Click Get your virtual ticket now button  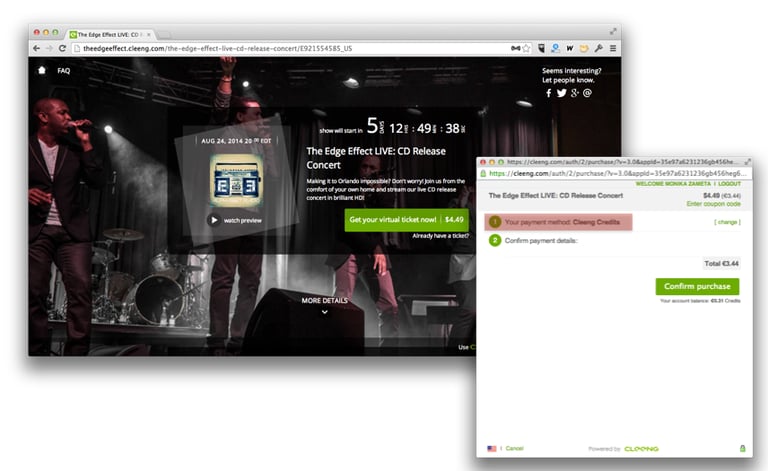[x=406, y=220]
